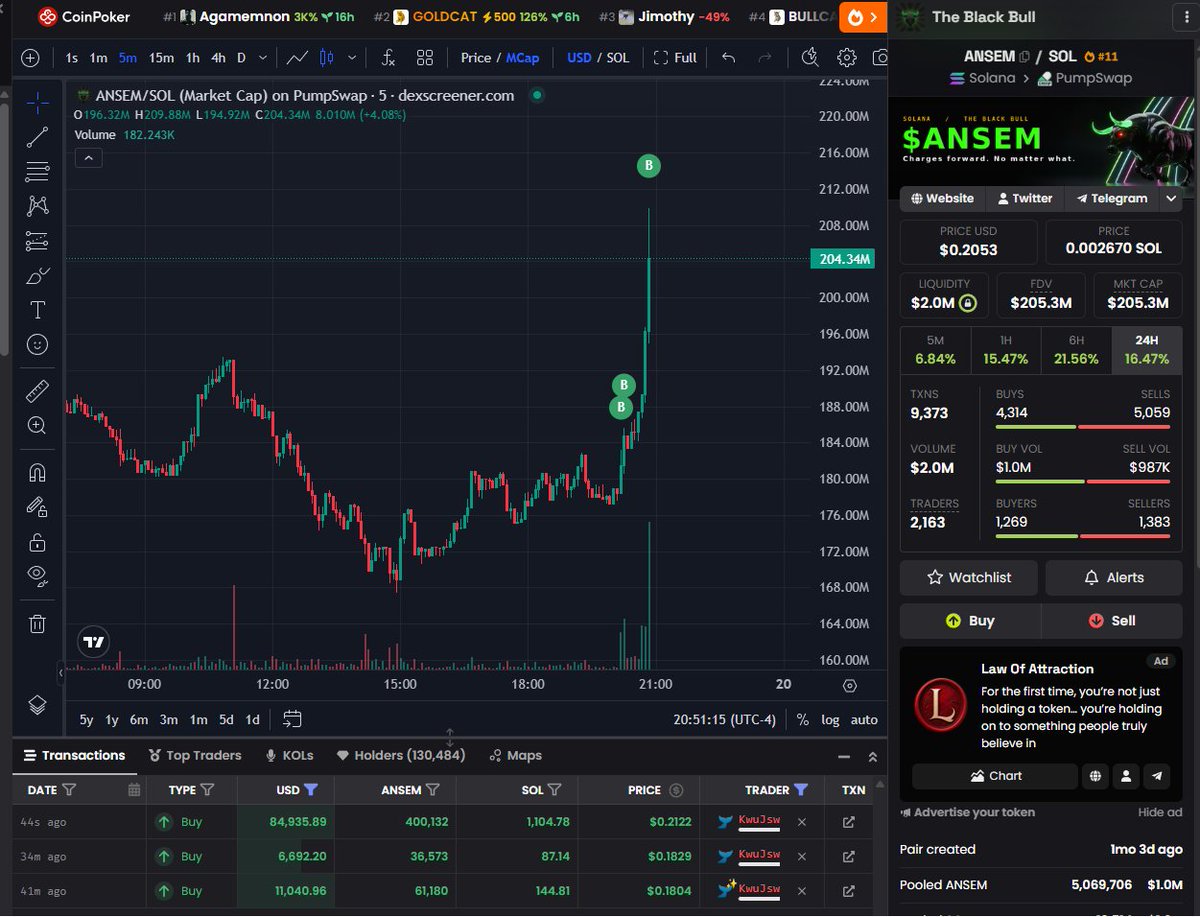
Task: Click the green Buy button
Action: point(970,620)
